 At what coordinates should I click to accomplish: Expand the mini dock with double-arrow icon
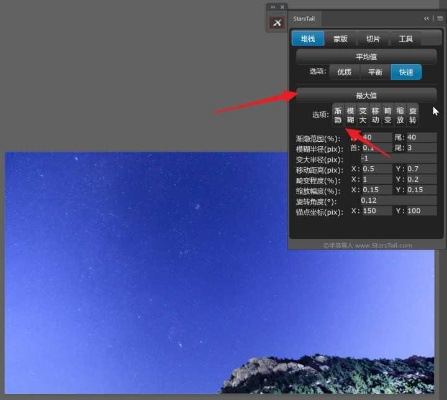point(273,7)
